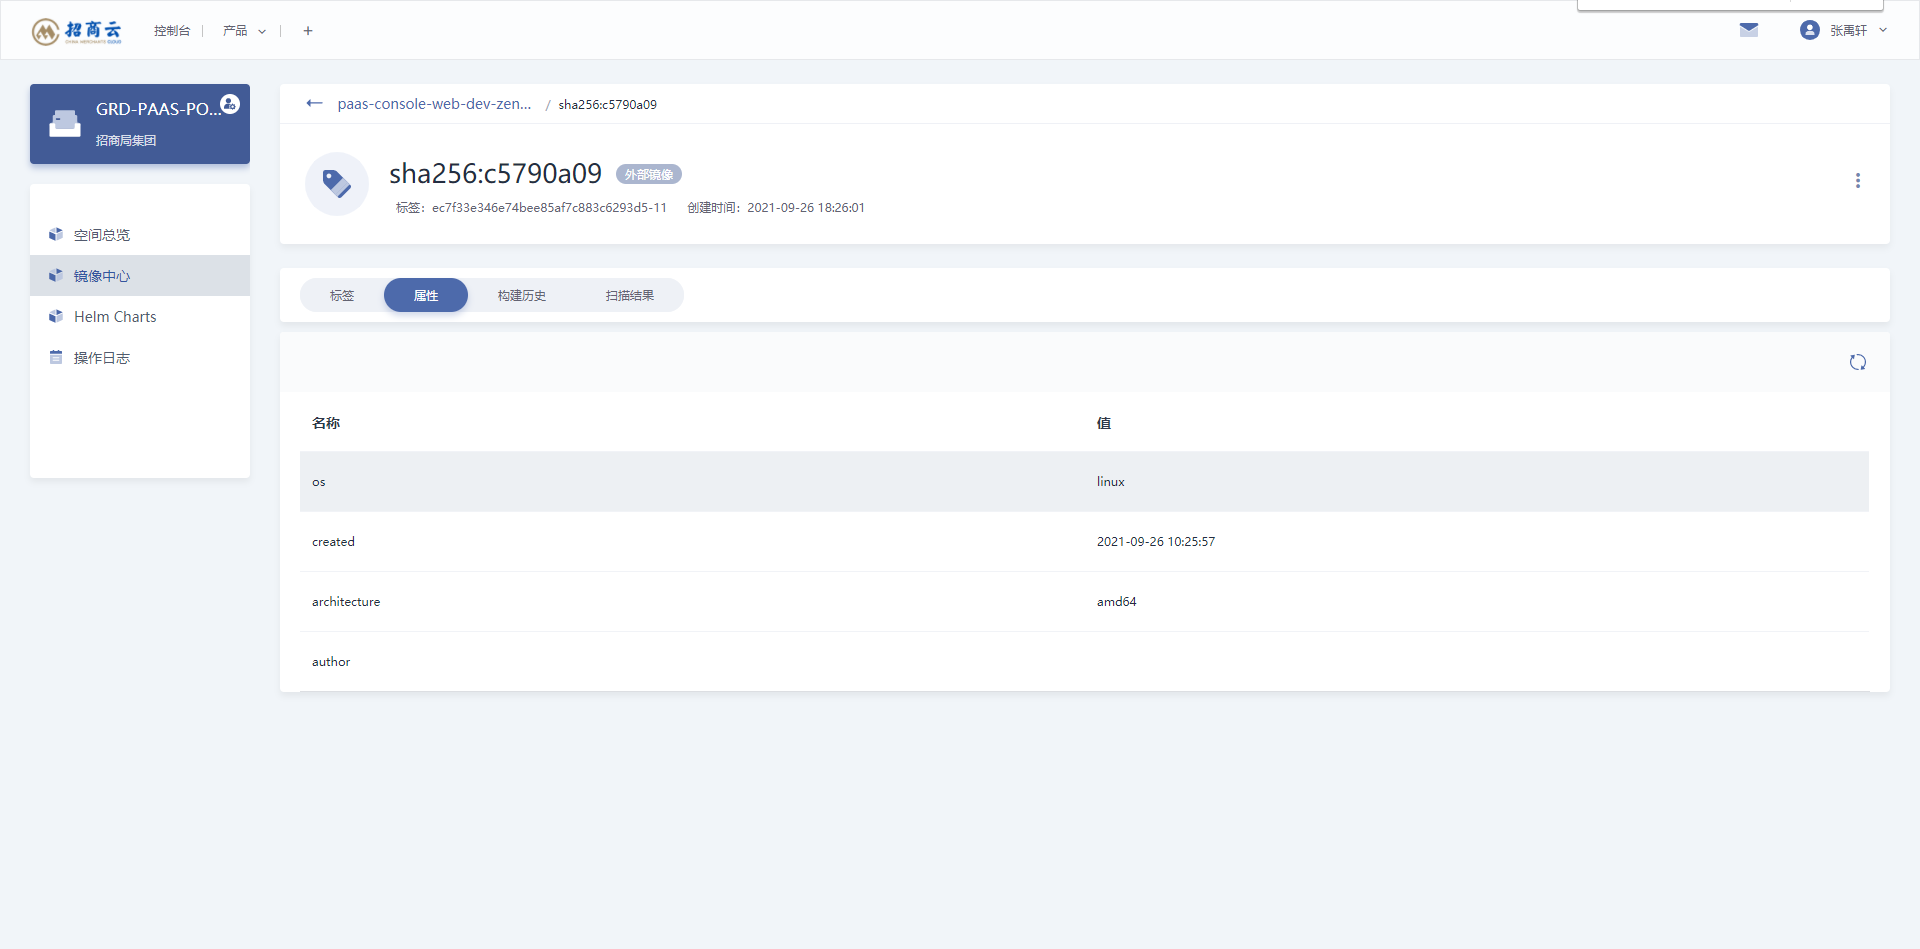Switch to the 扫描结果 tab
The height and width of the screenshot is (949, 1920).
[630, 295]
